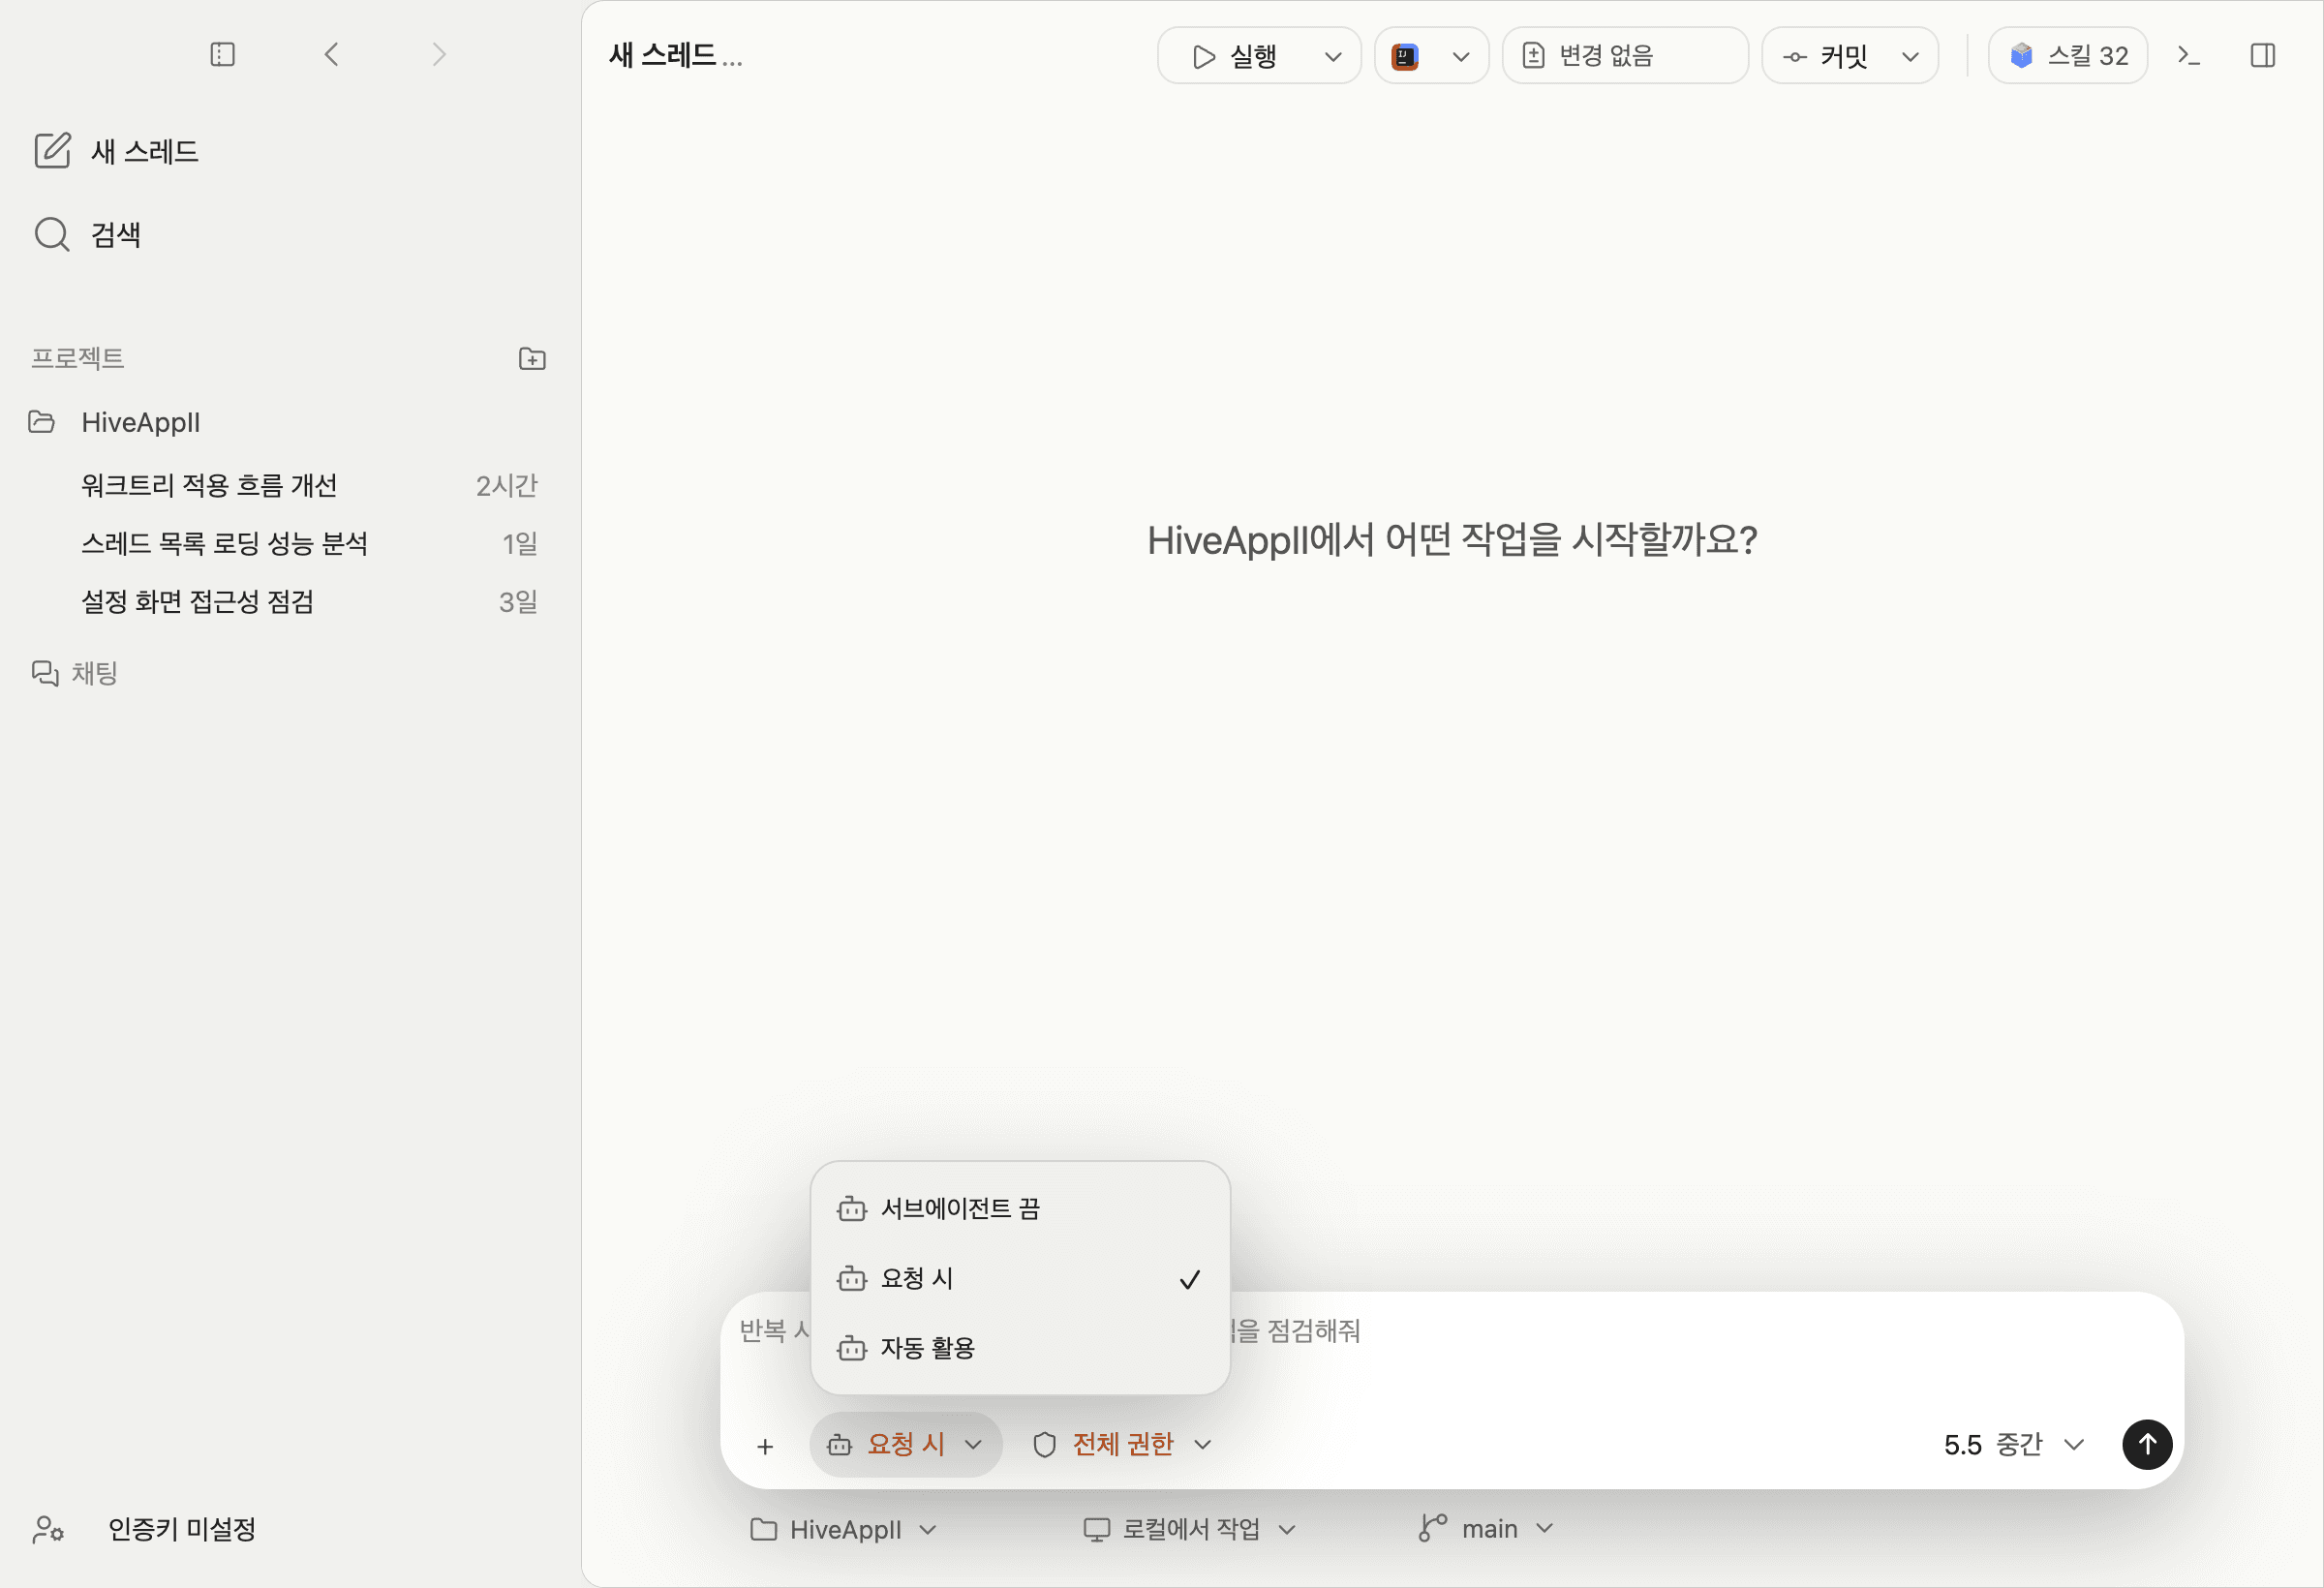Click the HiveAppII open folder icon
Image resolution: width=2324 pixels, height=1588 pixels.
coord(41,422)
